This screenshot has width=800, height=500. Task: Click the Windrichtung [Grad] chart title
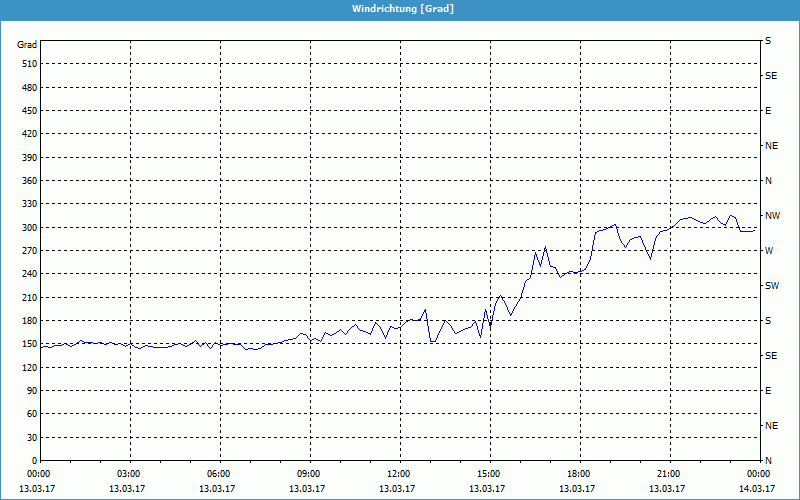point(399,9)
